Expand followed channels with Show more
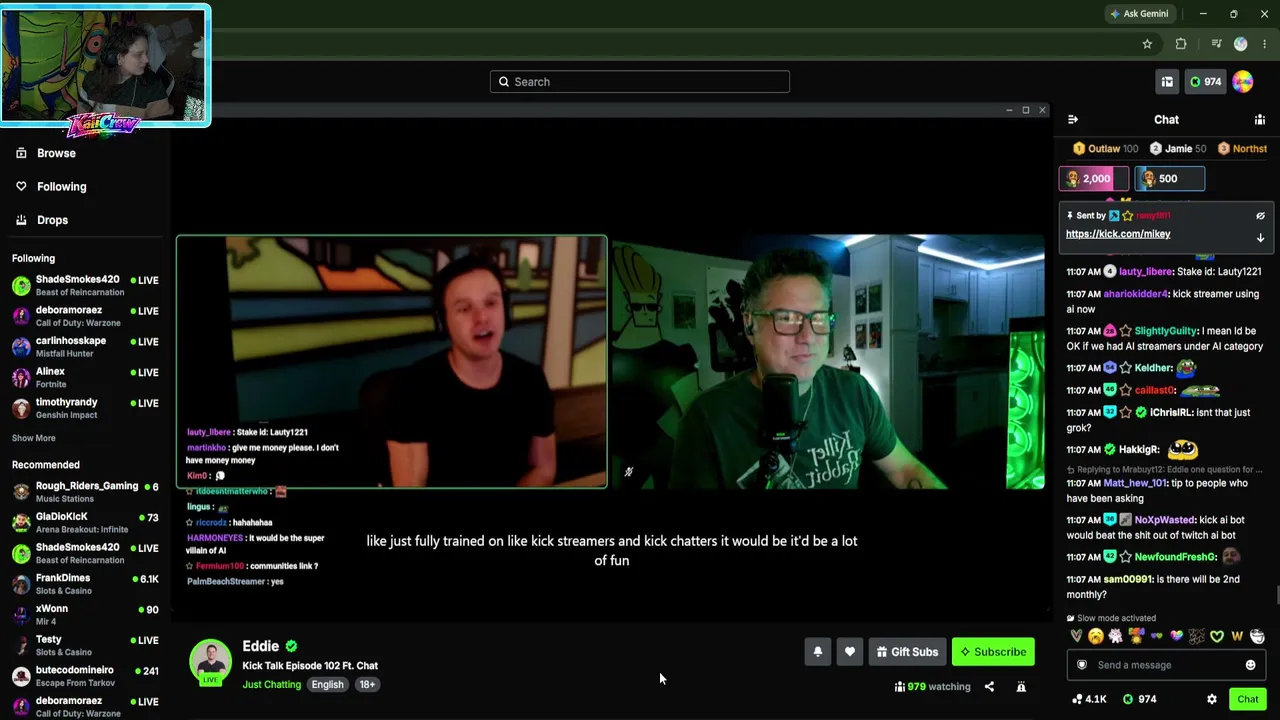The image size is (1280, 720). point(34,438)
